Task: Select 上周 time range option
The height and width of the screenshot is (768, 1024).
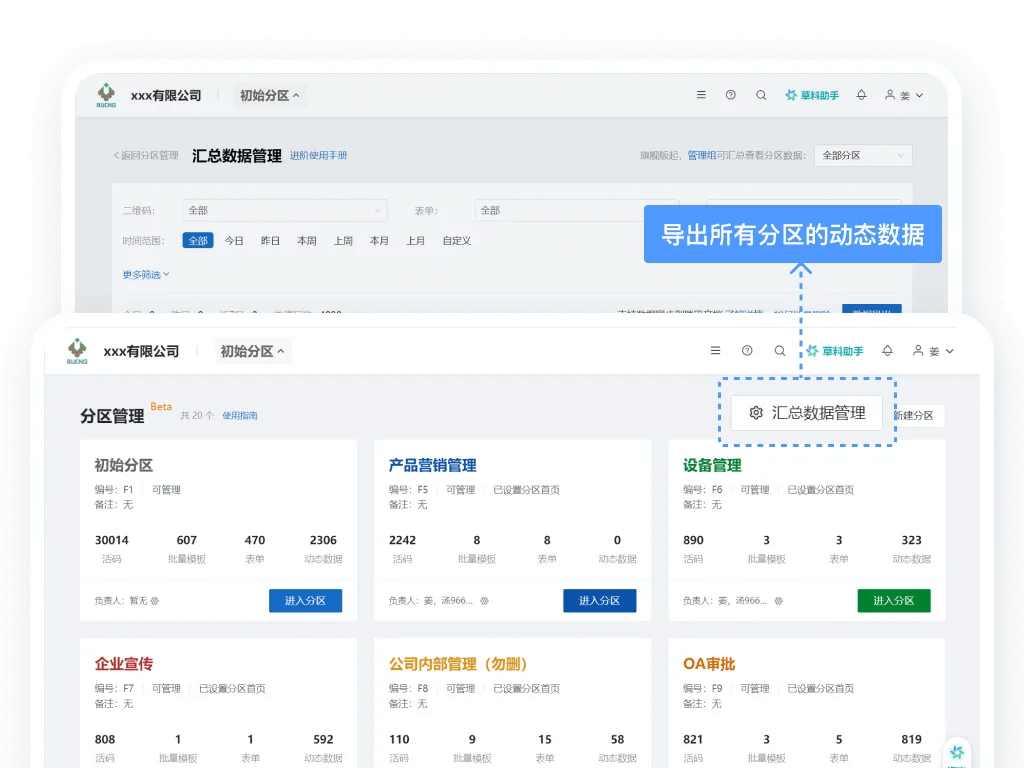Action: click(x=343, y=240)
